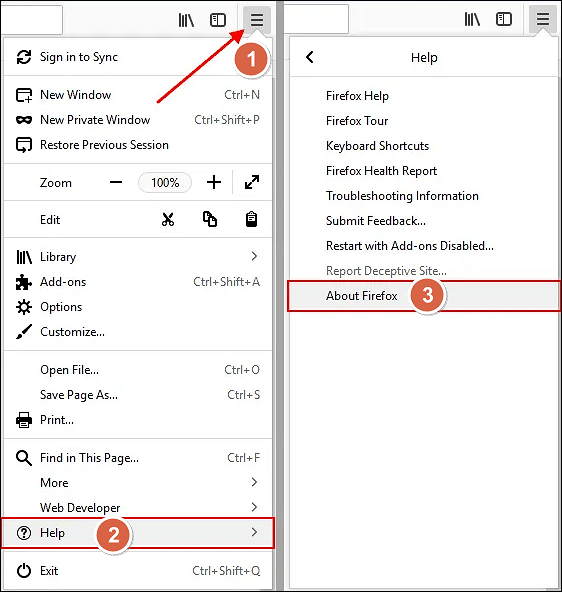Screen dimensions: 562x592
Task: Select Restore Previous Session
Action: (x=138, y=145)
